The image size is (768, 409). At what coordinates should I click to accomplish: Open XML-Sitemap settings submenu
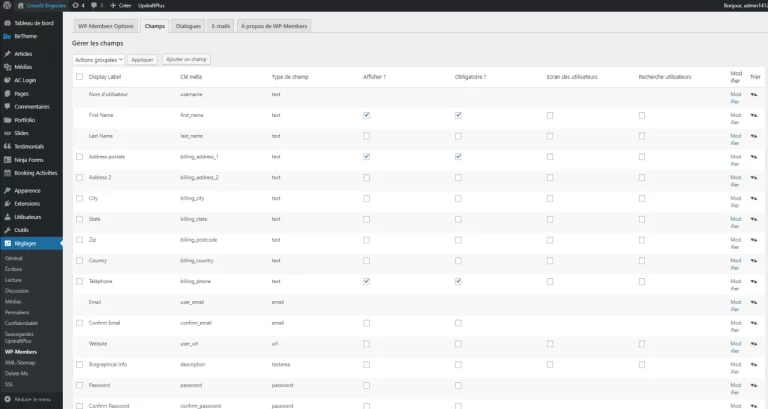point(20,363)
